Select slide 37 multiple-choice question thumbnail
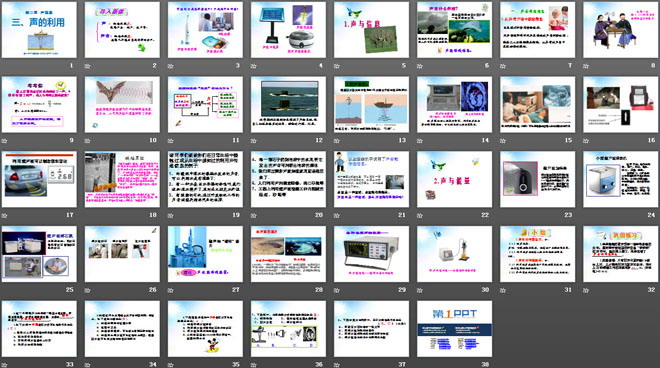This screenshot has height=368, width=660. pos(371,328)
